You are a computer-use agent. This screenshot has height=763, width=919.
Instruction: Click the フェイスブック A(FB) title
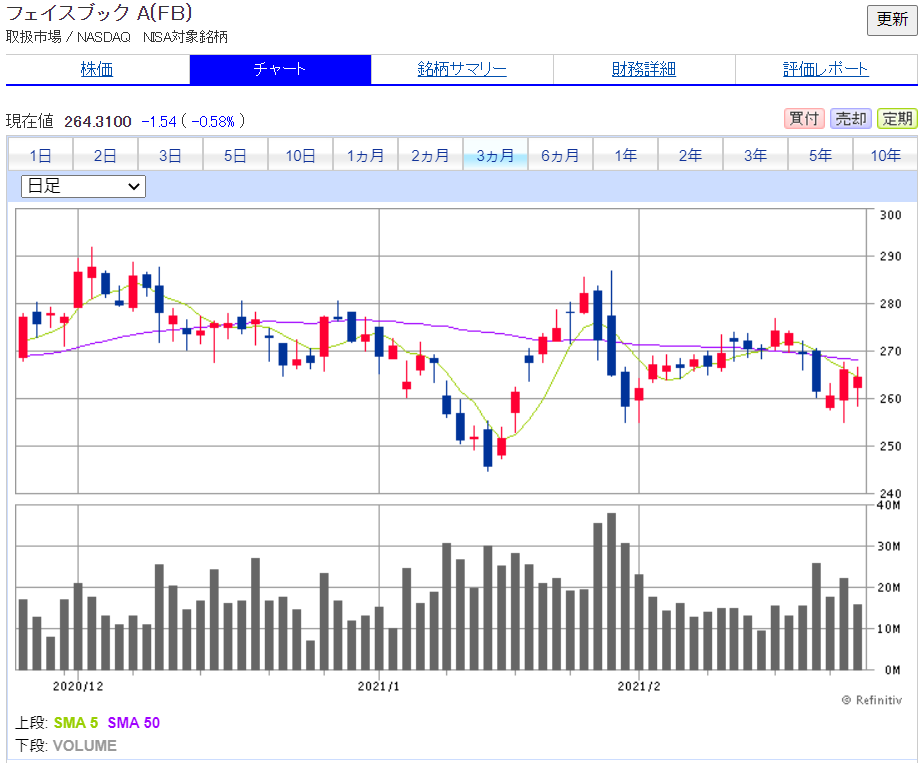(x=100, y=13)
